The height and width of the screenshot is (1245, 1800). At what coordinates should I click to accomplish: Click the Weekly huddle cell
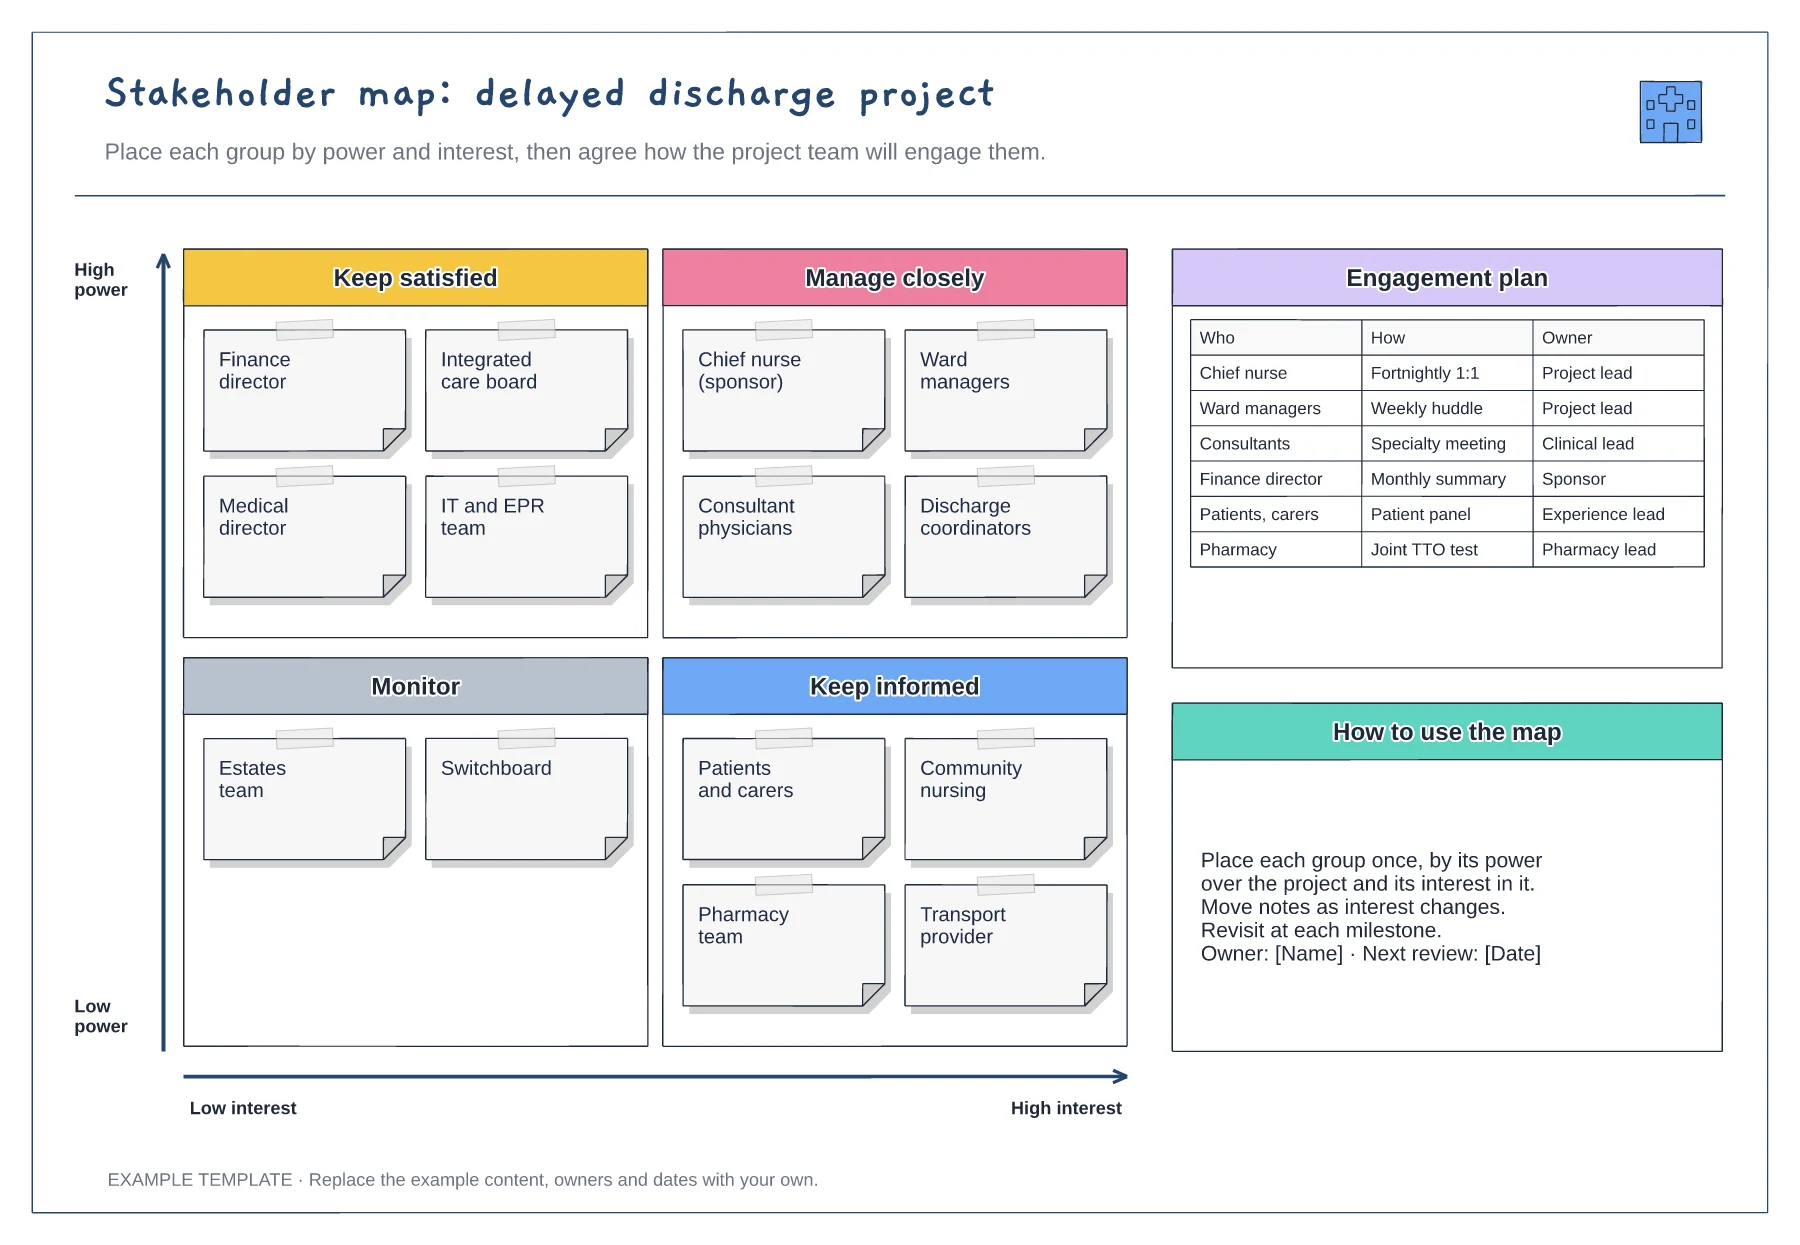tap(1446, 408)
